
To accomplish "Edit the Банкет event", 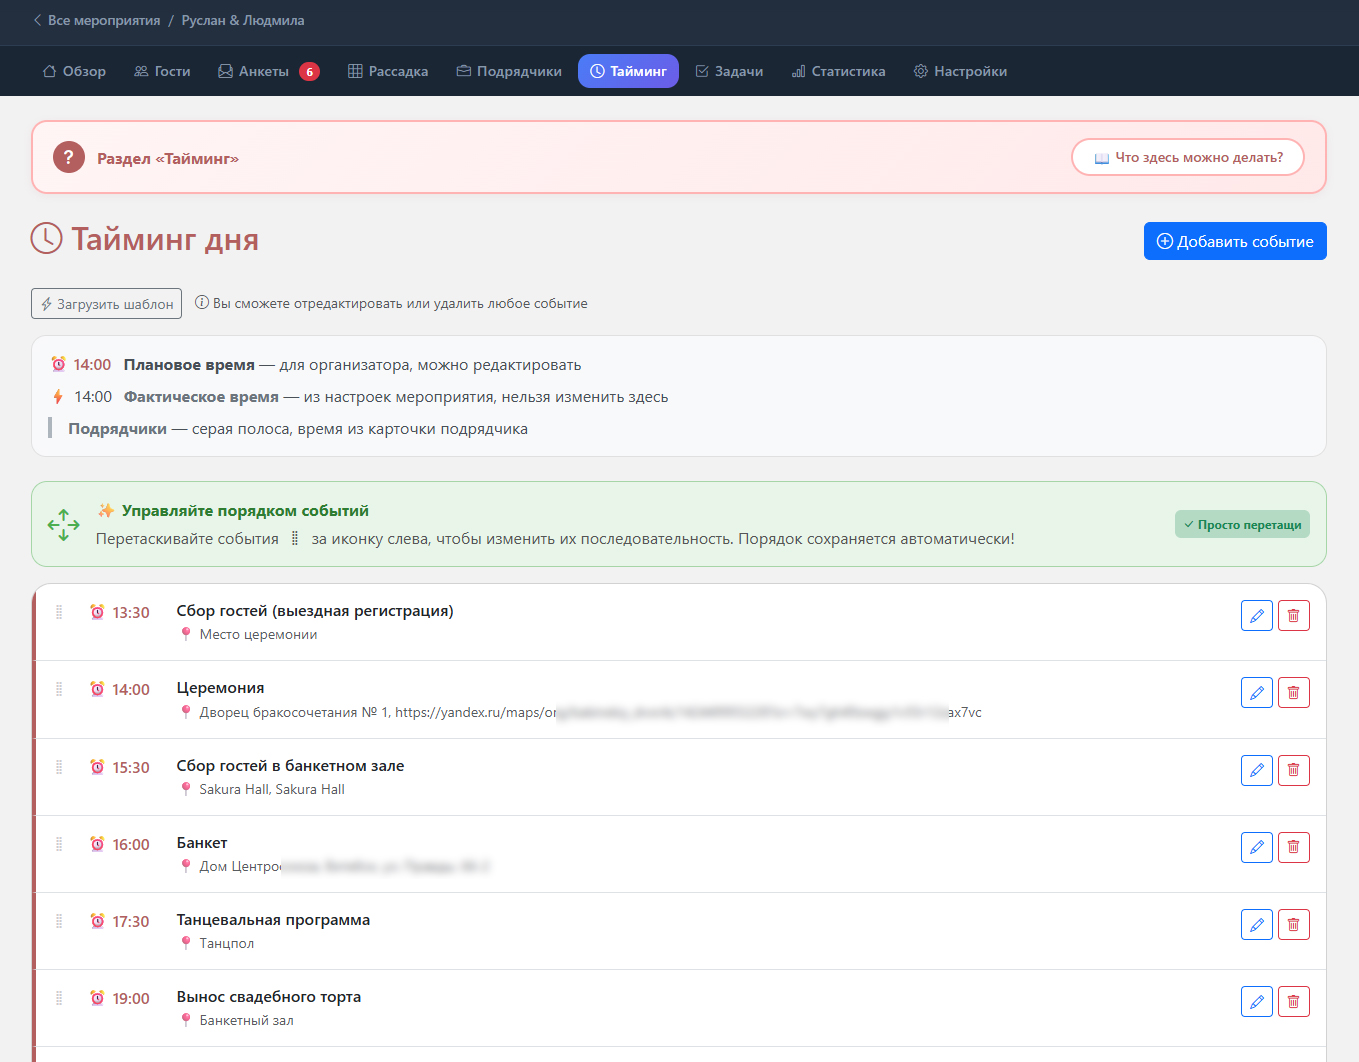I will (1257, 847).
